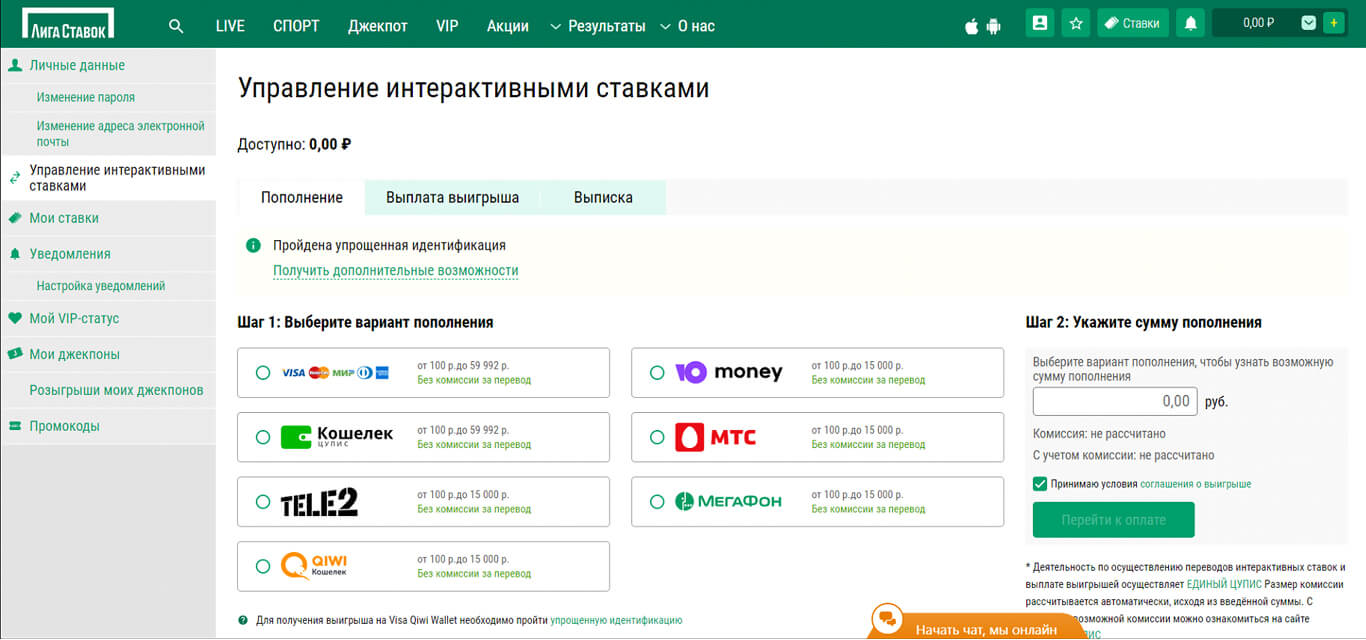1366x640 pixels.
Task: Click the Android app download icon
Action: click(x=993, y=26)
